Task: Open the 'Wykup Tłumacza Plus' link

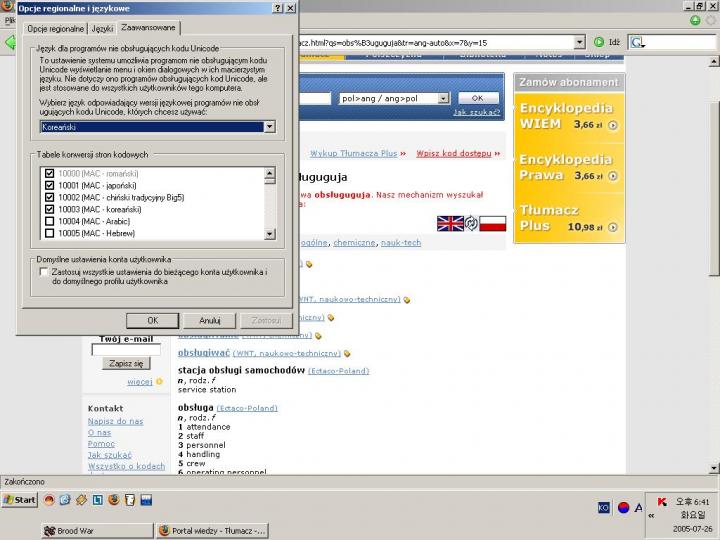Action: [x=354, y=153]
